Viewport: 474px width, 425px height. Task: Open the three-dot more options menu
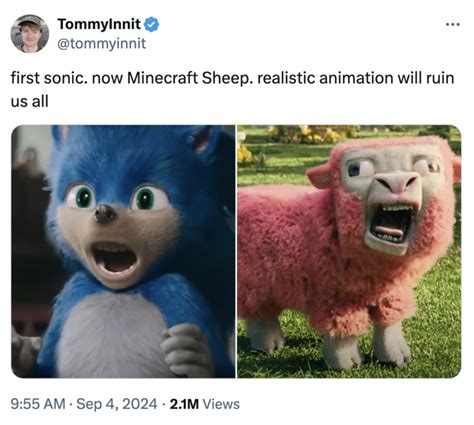(x=453, y=24)
